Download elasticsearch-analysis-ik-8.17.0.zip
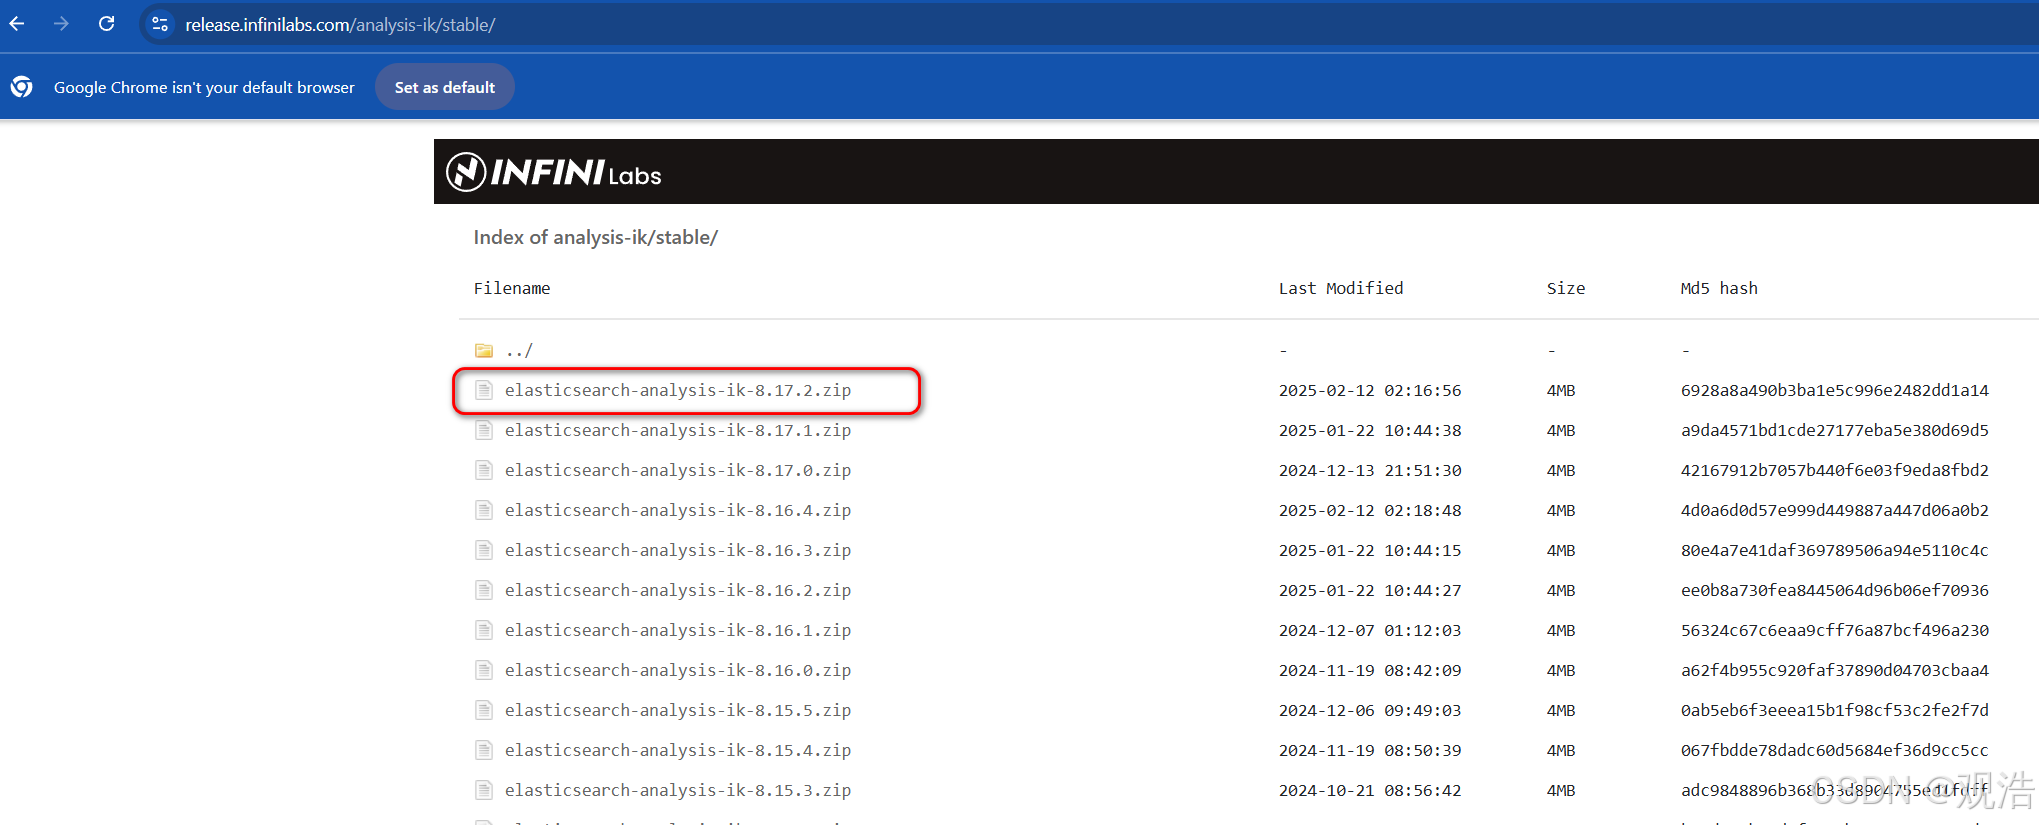The height and width of the screenshot is (825, 2039). click(678, 470)
